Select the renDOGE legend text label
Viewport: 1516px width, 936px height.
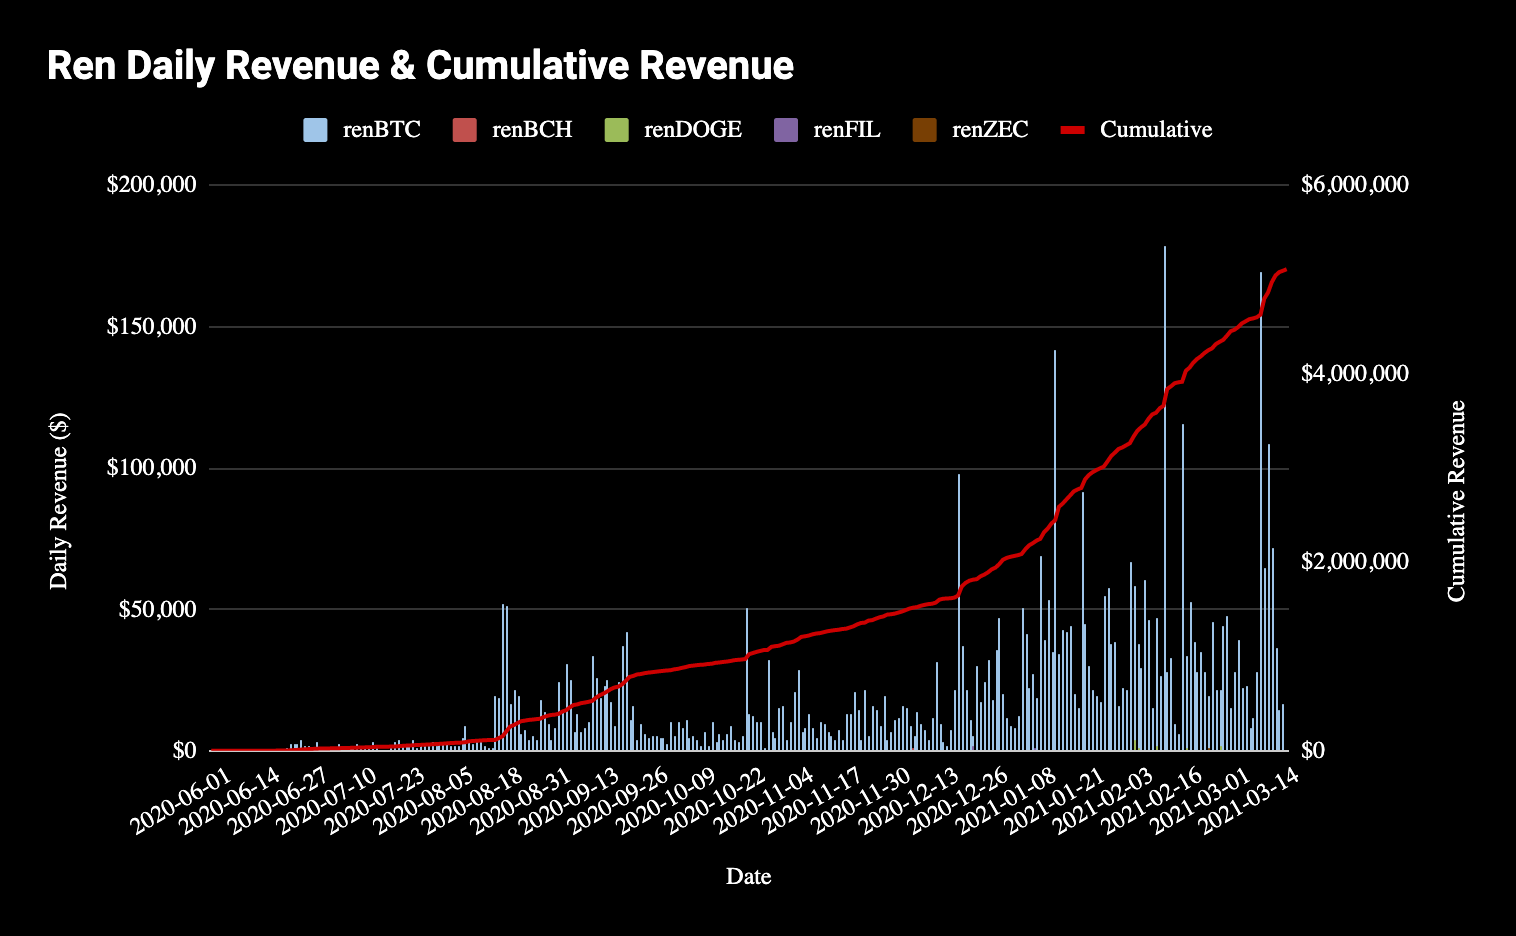692,130
